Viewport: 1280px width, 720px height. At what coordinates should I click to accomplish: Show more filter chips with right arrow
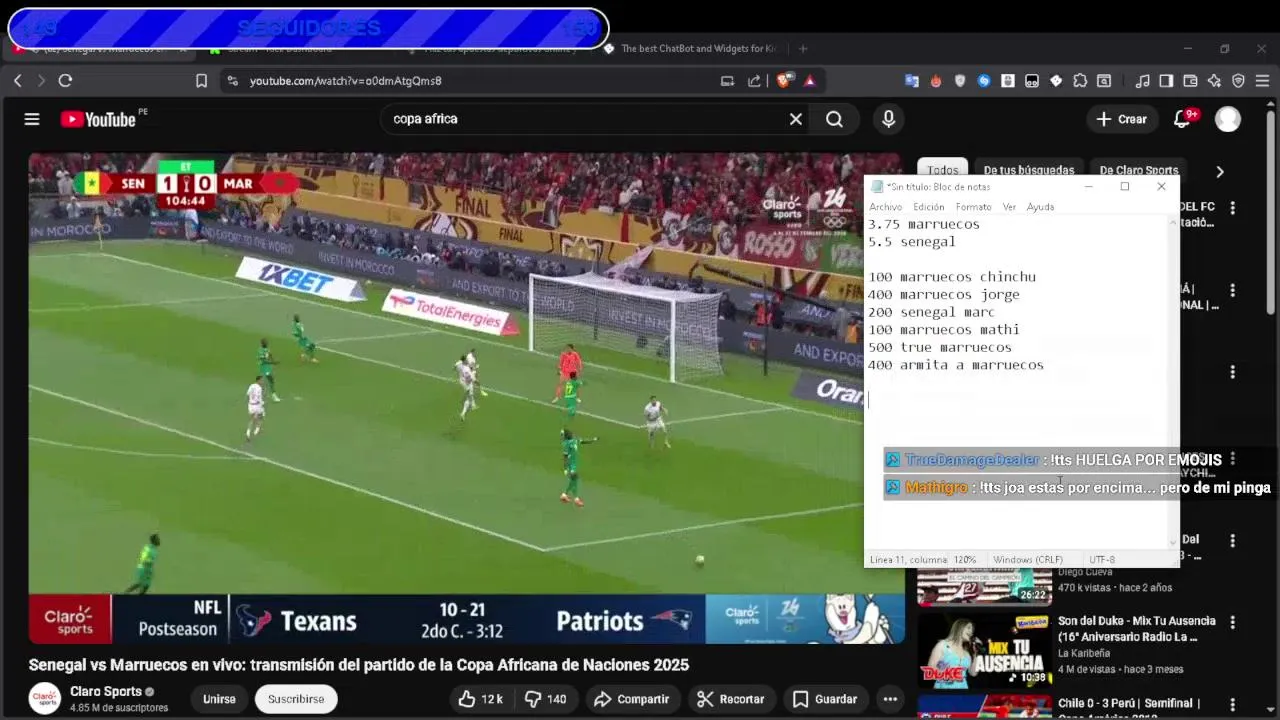[x=1219, y=171]
